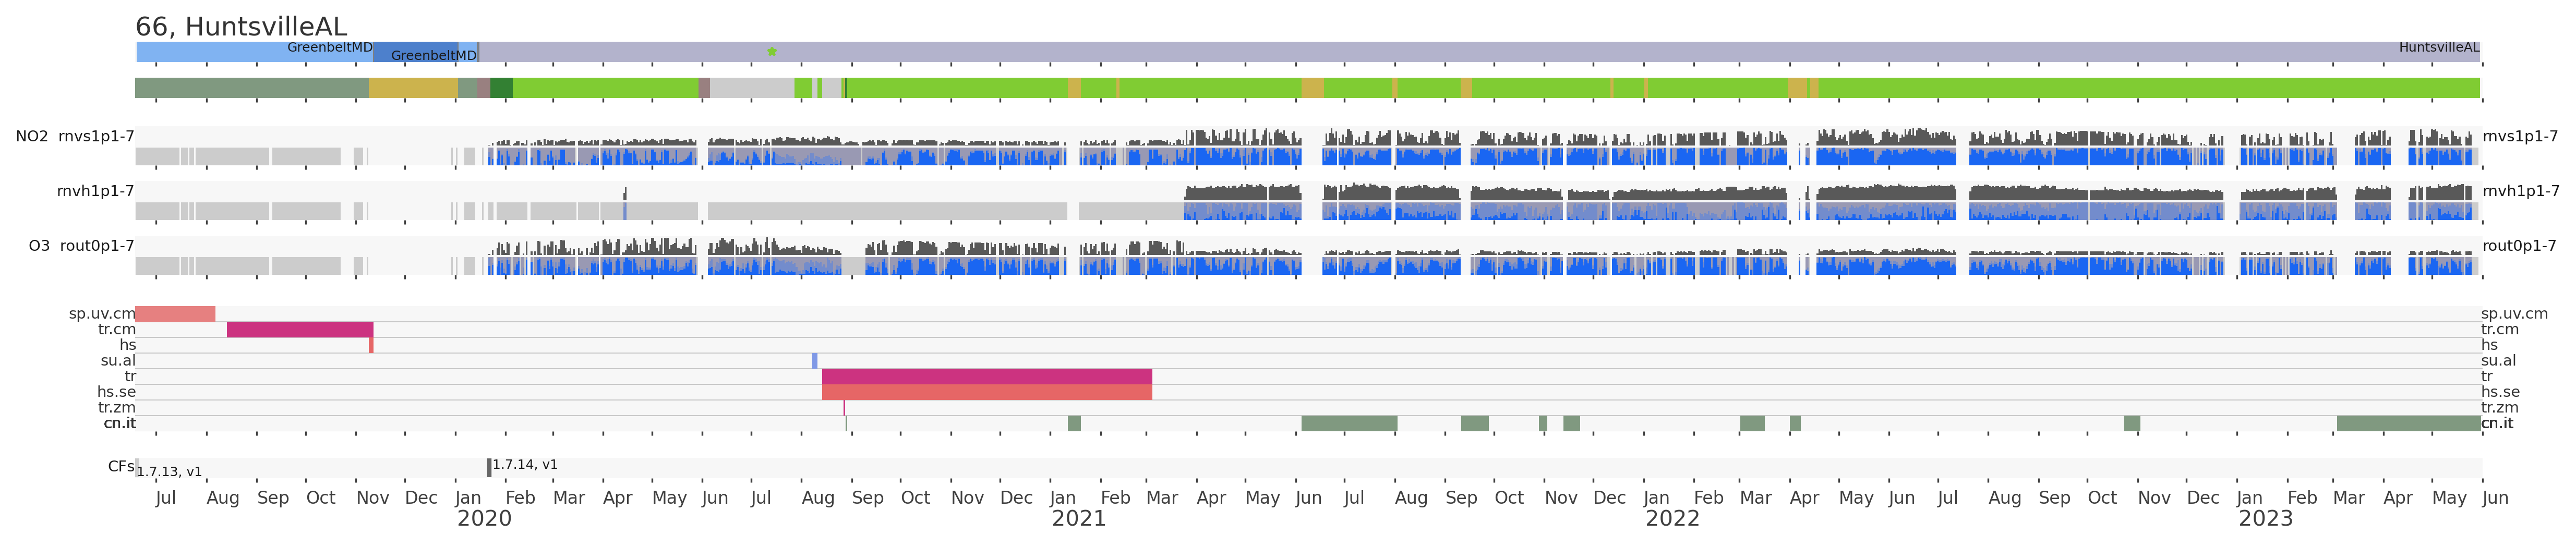
Task: Click the left NO2 rnvs1p1-7 row label
Action: [x=75, y=136]
